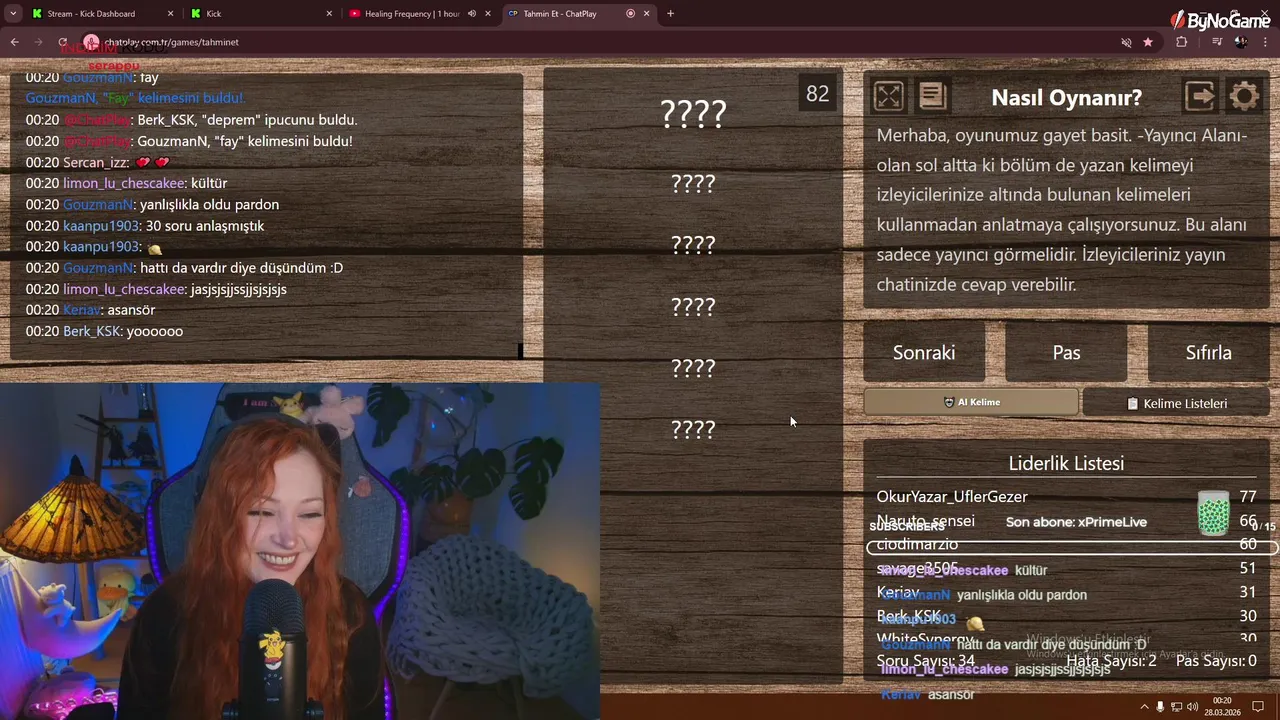This screenshot has height=720, width=1280.
Task: Bookmark this page with the star
Action: click(x=1148, y=42)
